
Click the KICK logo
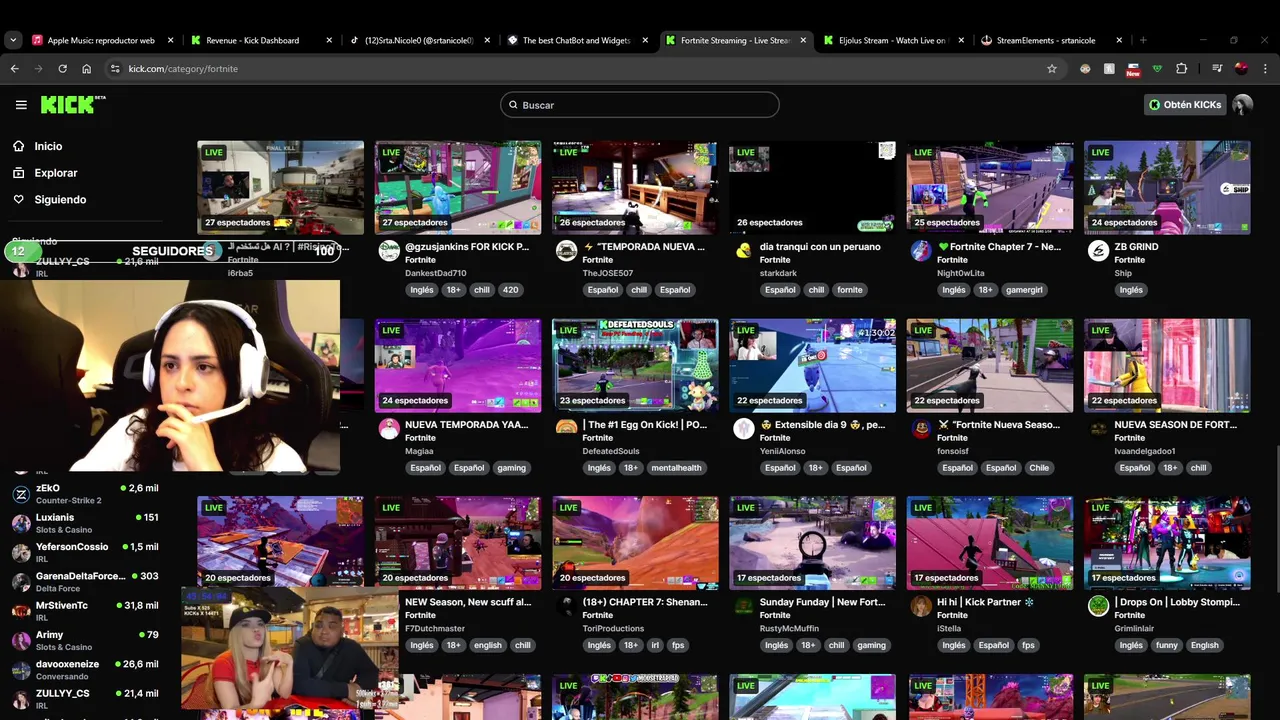pos(72,104)
